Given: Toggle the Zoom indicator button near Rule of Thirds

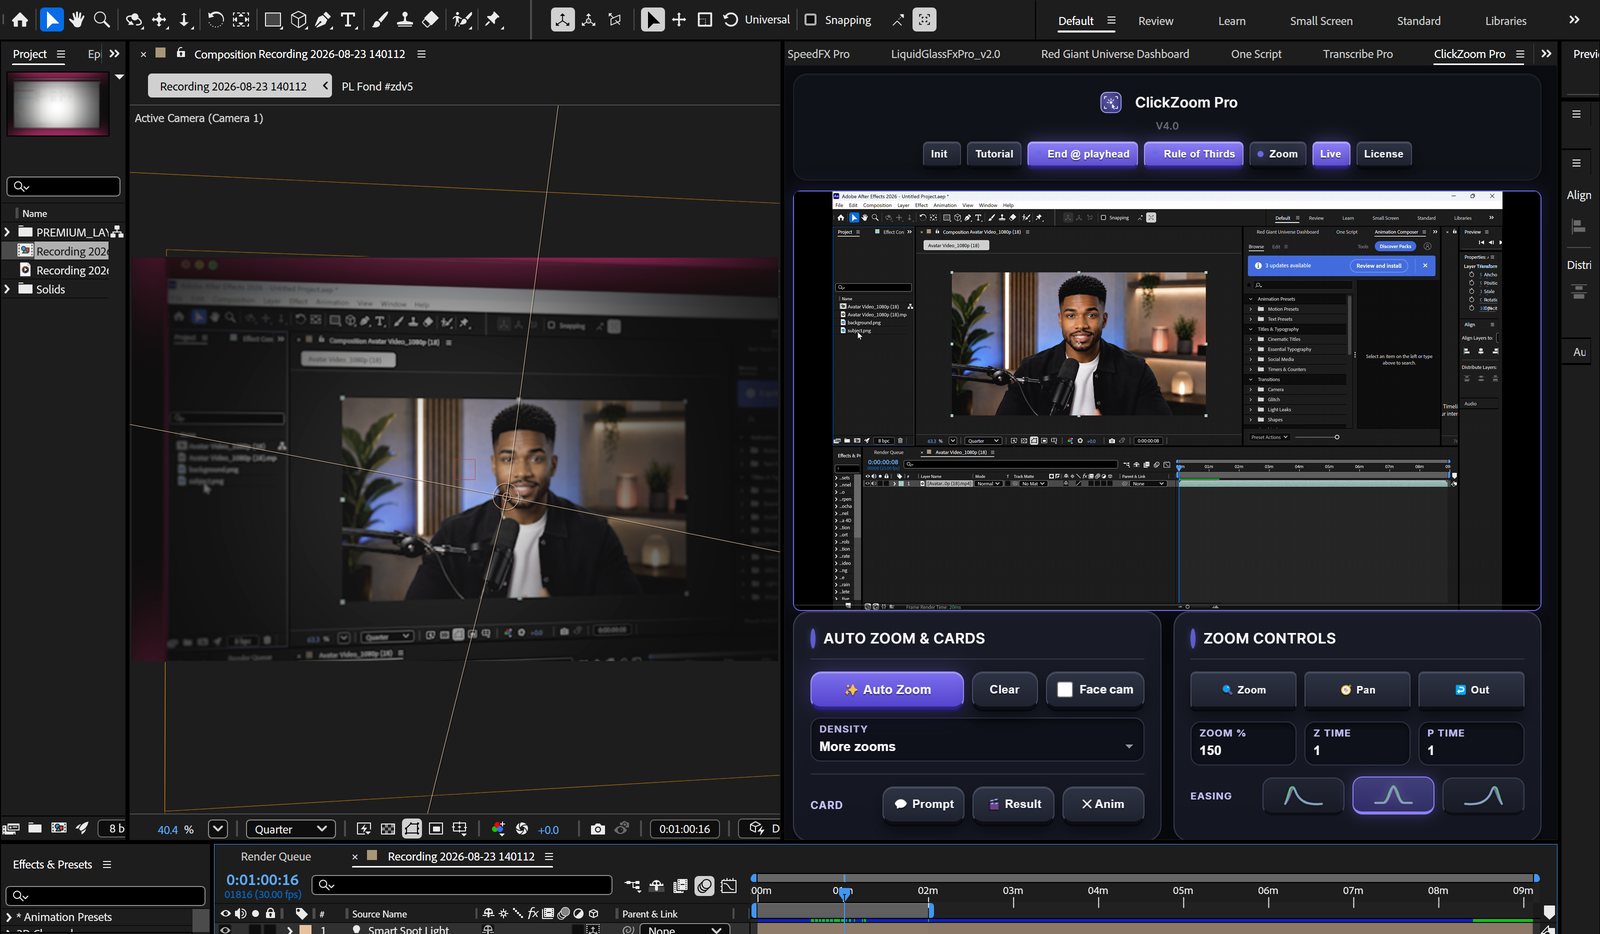Looking at the screenshot, I should [1277, 154].
